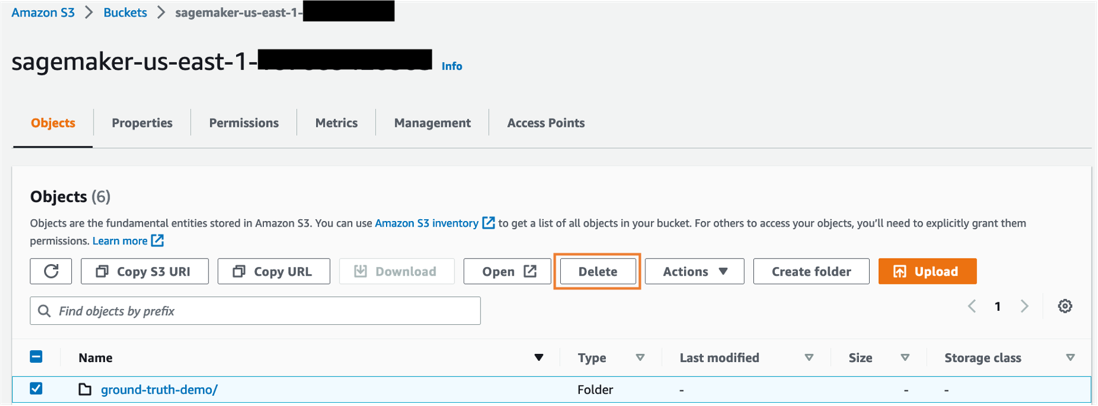
Task: Open the ground-truth-demo/ folder link
Action: (159, 390)
